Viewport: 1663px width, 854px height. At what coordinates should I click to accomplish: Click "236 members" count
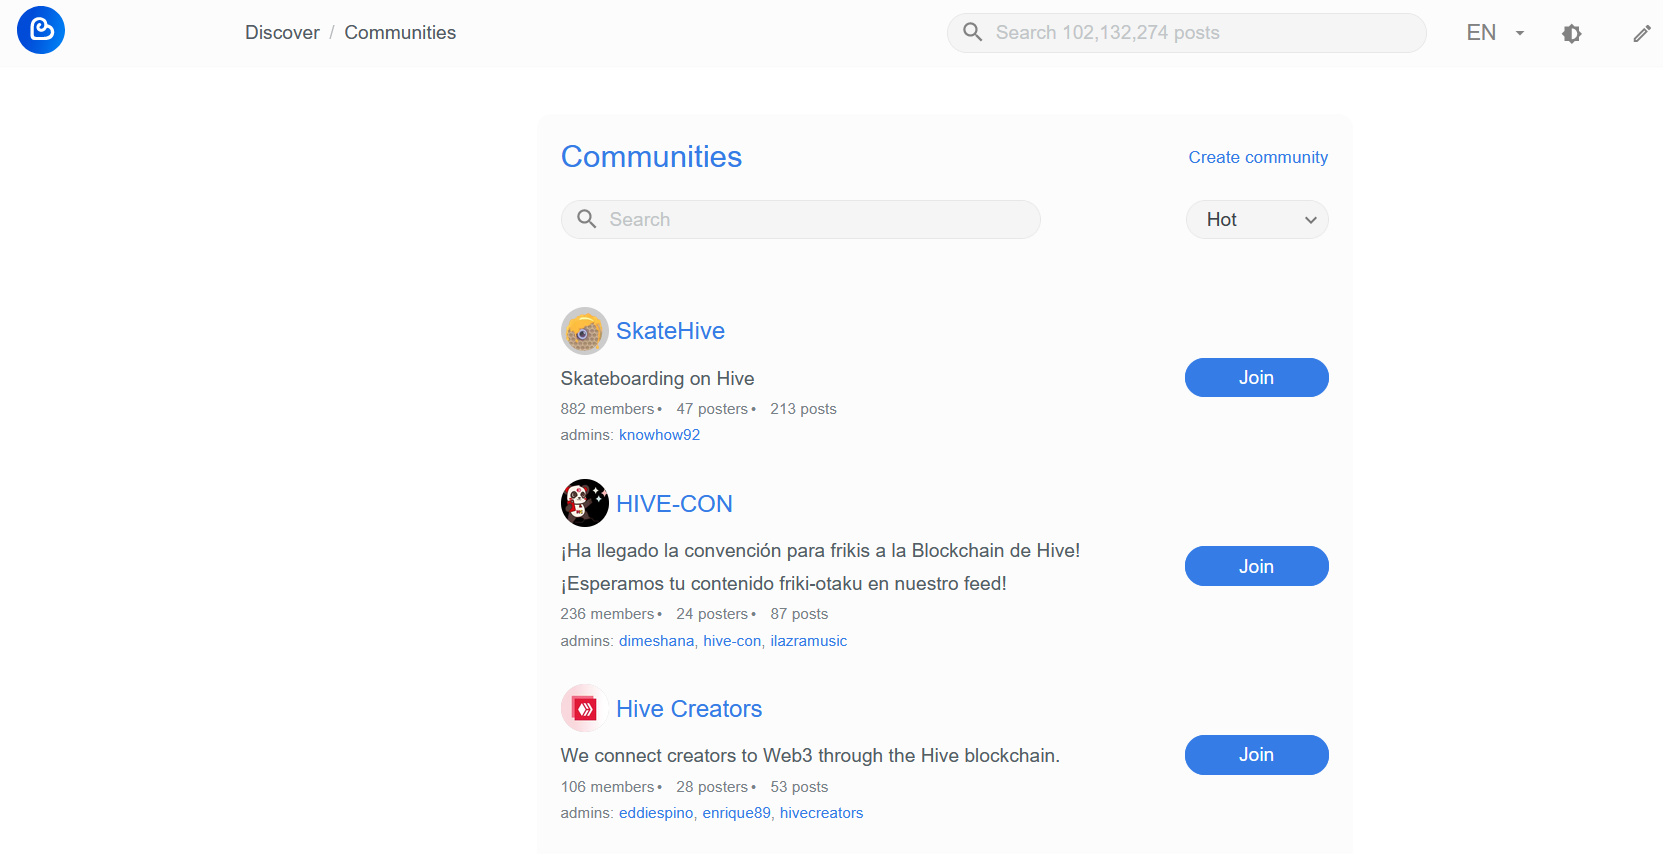click(x=607, y=614)
